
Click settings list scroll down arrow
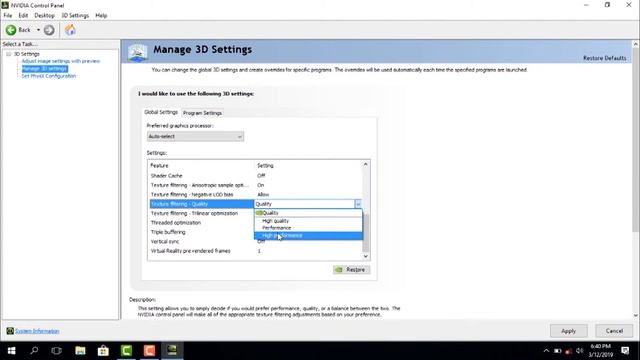(x=366, y=256)
